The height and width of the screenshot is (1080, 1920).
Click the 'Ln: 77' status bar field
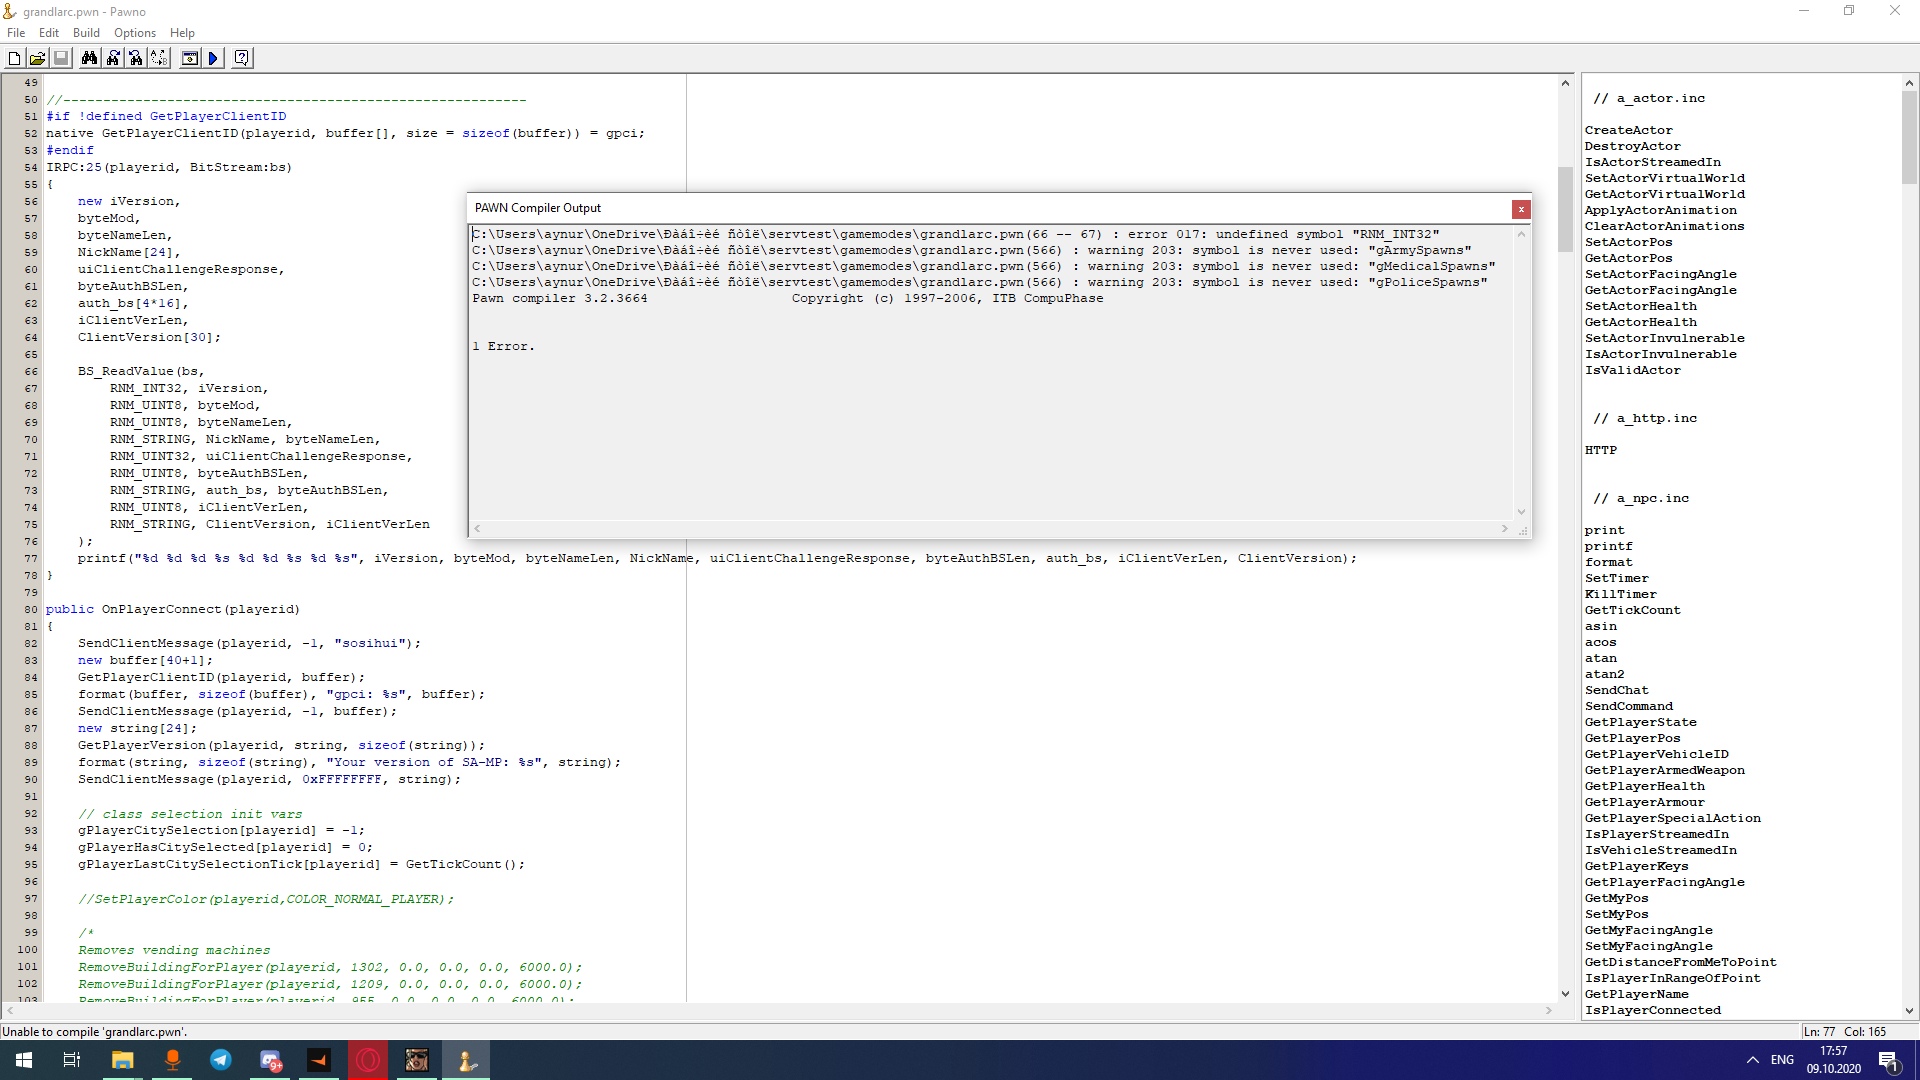[x=1819, y=1031]
